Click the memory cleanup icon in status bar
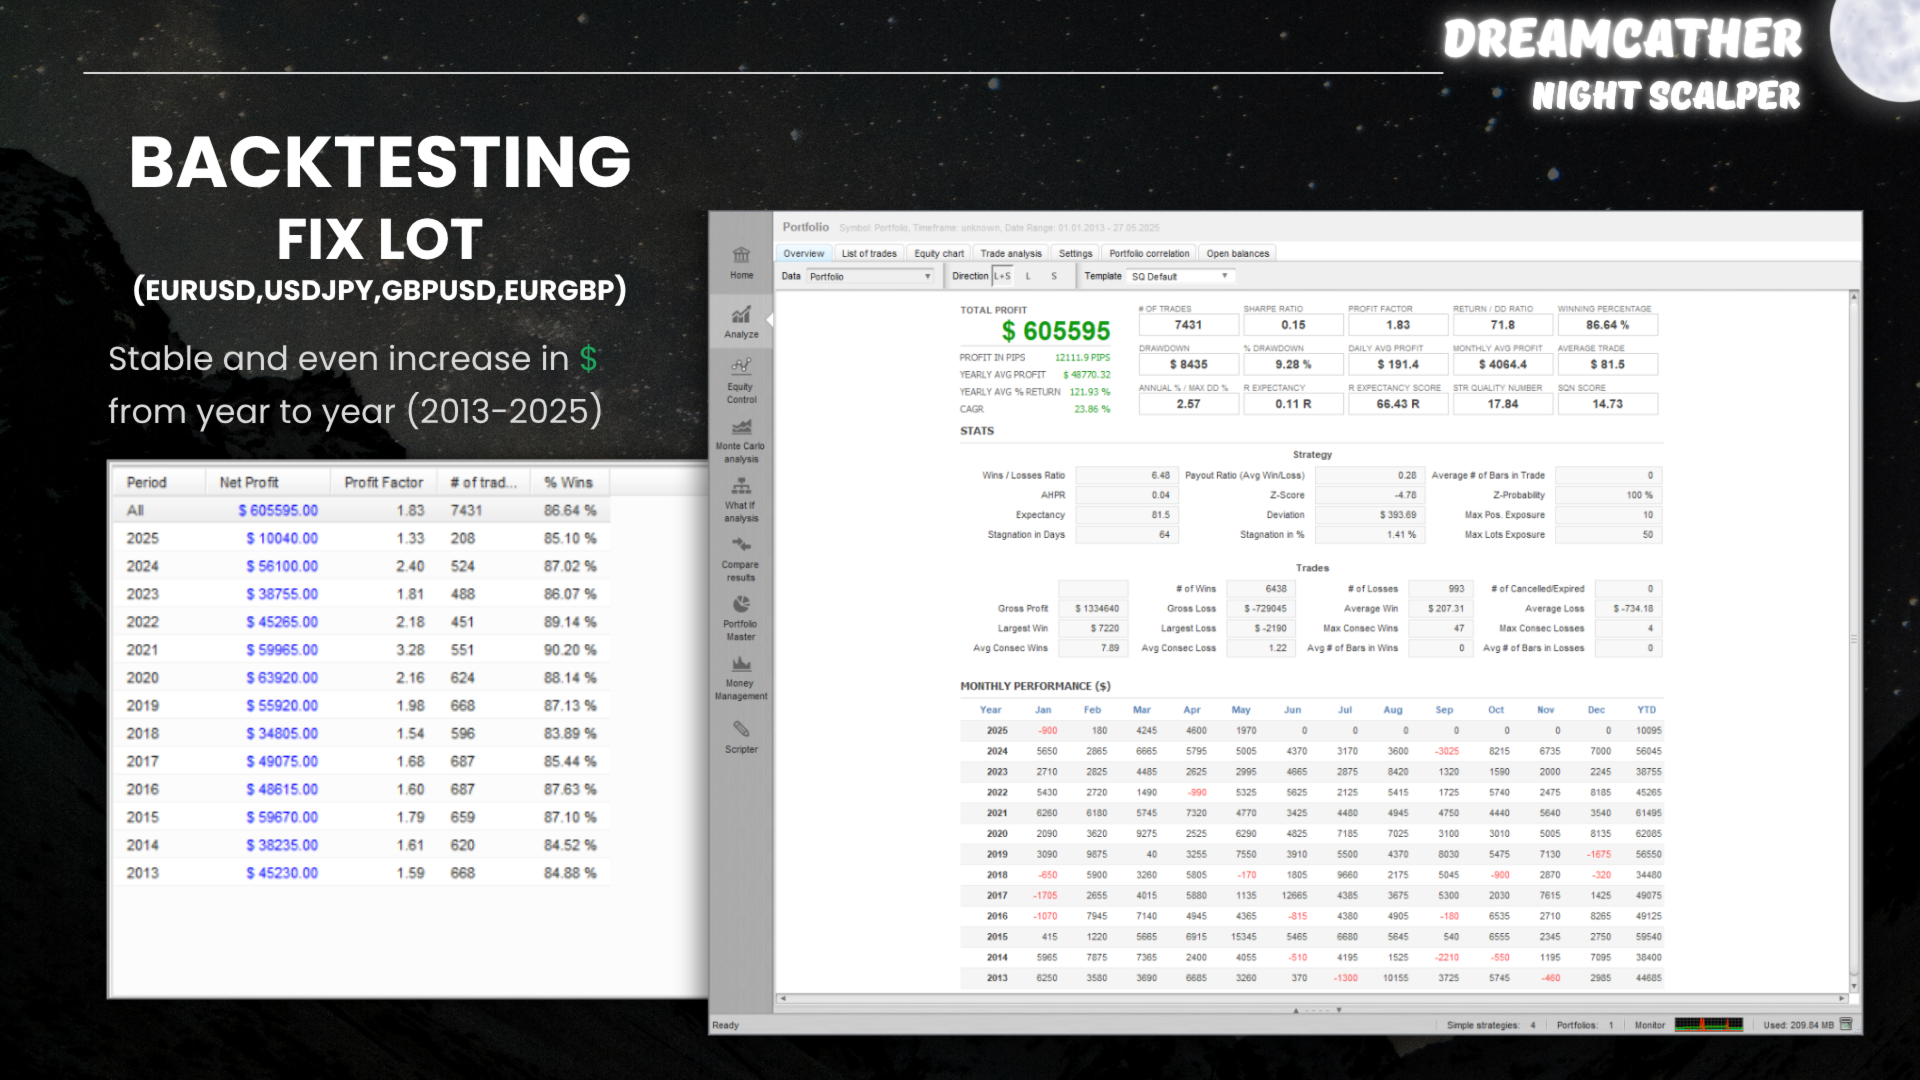Viewport: 1920px width, 1080px height. [1846, 1024]
